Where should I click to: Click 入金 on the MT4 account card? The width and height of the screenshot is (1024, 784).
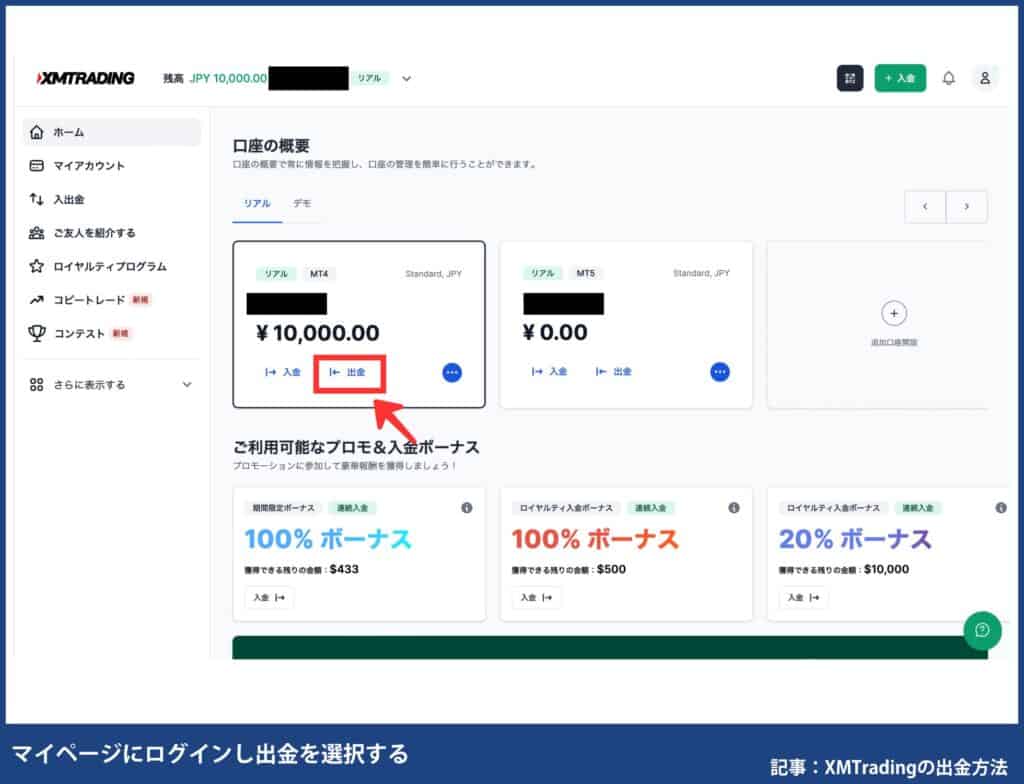pyautogui.click(x=283, y=372)
